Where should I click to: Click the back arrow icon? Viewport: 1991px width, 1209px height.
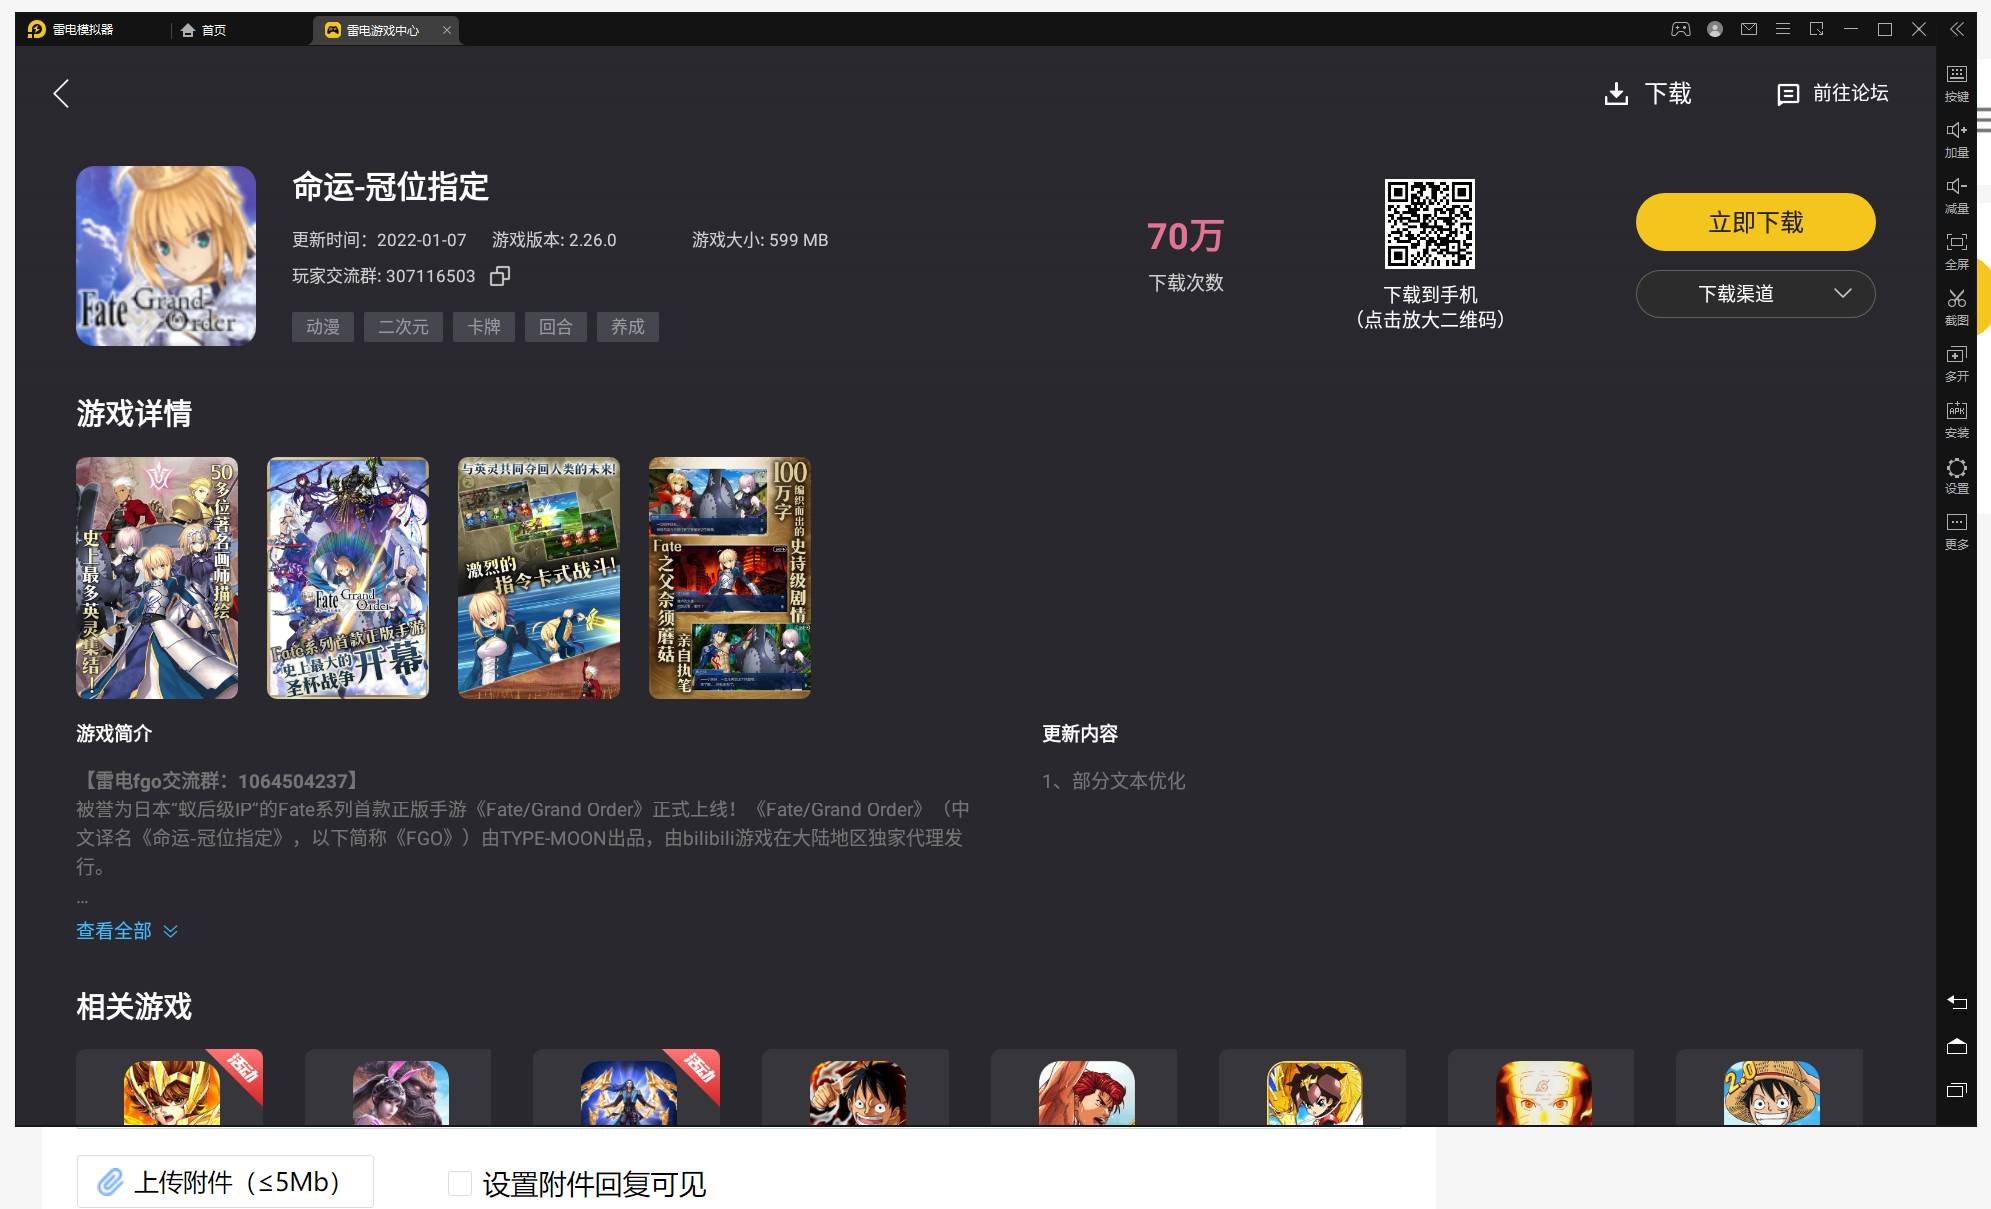point(62,94)
